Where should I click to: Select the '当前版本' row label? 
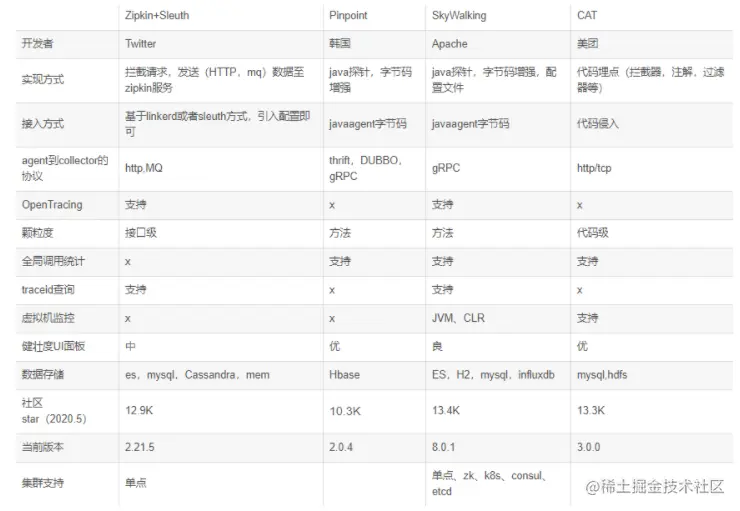(42, 447)
